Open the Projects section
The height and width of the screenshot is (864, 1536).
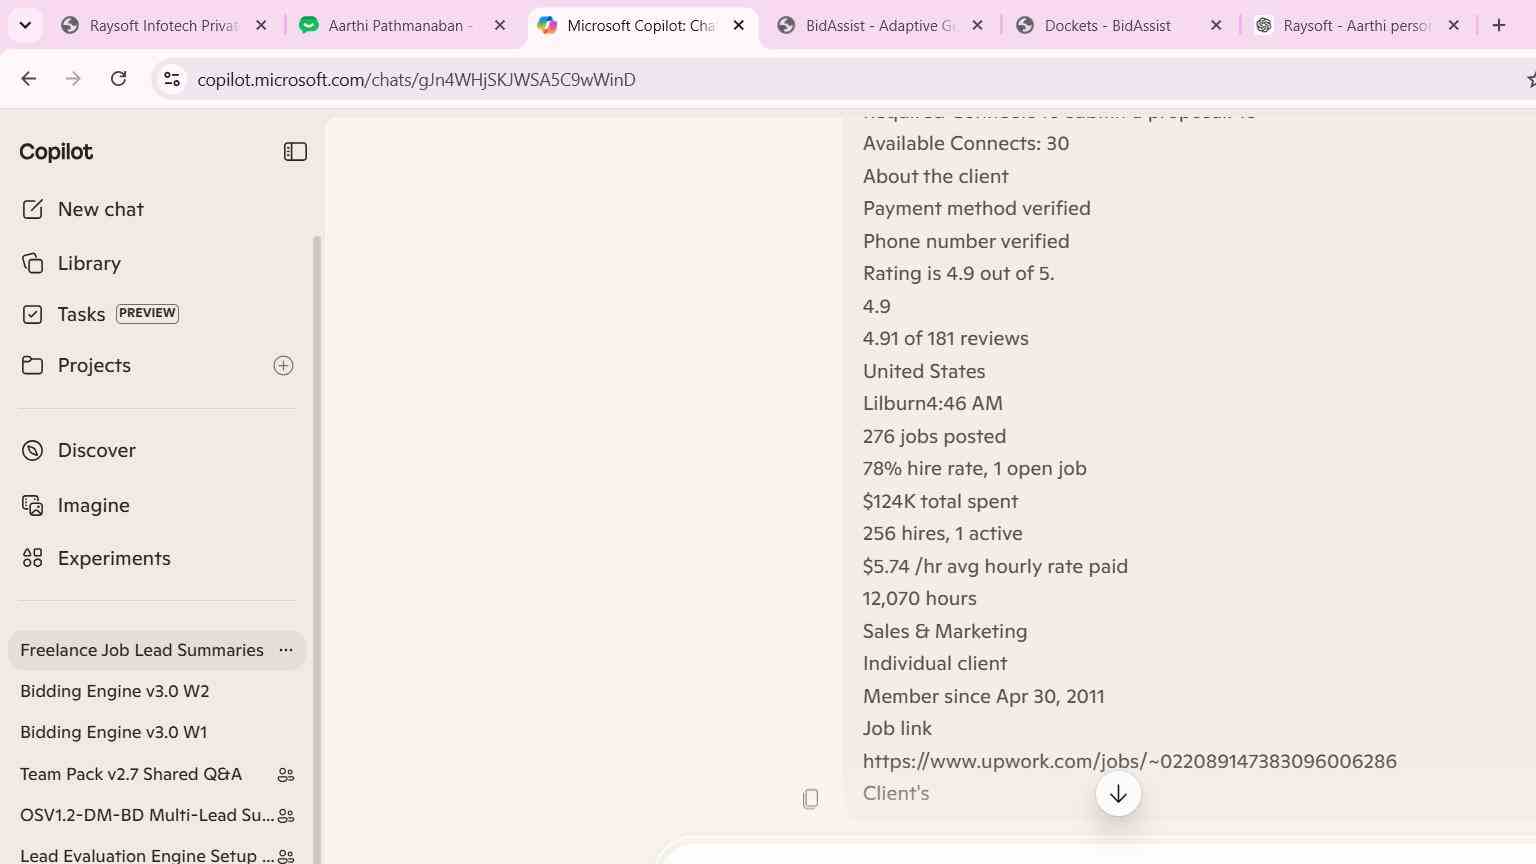coord(94,366)
